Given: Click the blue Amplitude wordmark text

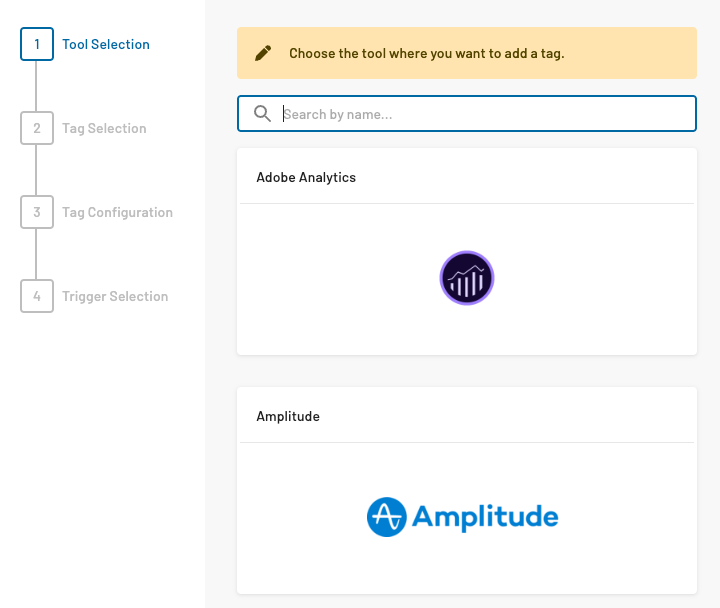Looking at the screenshot, I should coord(485,517).
